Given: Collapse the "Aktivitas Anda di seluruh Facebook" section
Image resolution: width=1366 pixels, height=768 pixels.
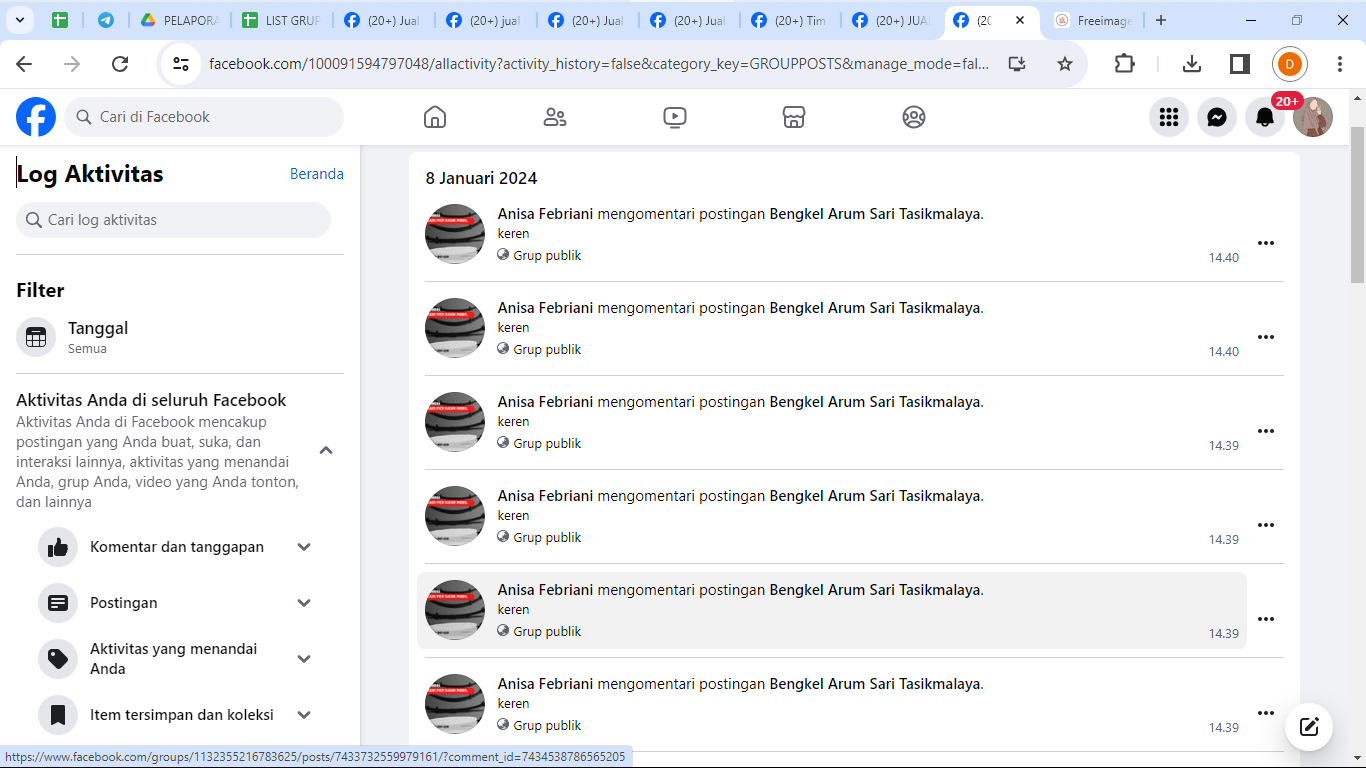Looking at the screenshot, I should [x=326, y=451].
